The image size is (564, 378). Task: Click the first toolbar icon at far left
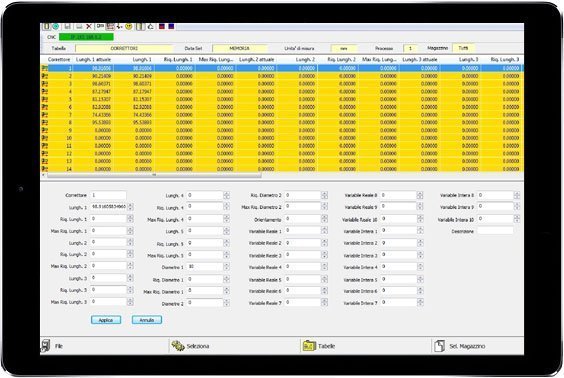pos(46,26)
